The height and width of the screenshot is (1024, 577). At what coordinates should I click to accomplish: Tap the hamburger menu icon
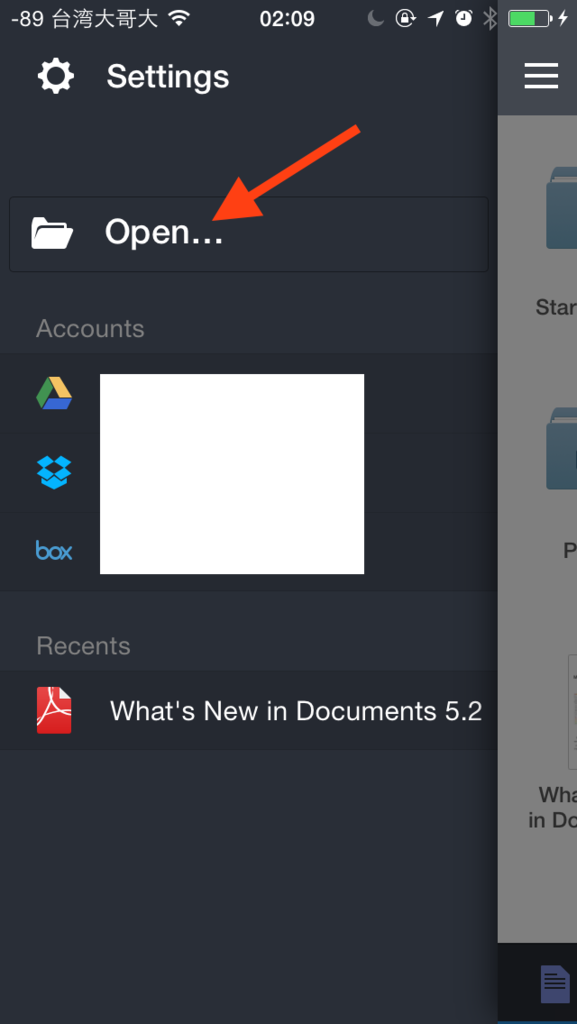(x=541, y=76)
